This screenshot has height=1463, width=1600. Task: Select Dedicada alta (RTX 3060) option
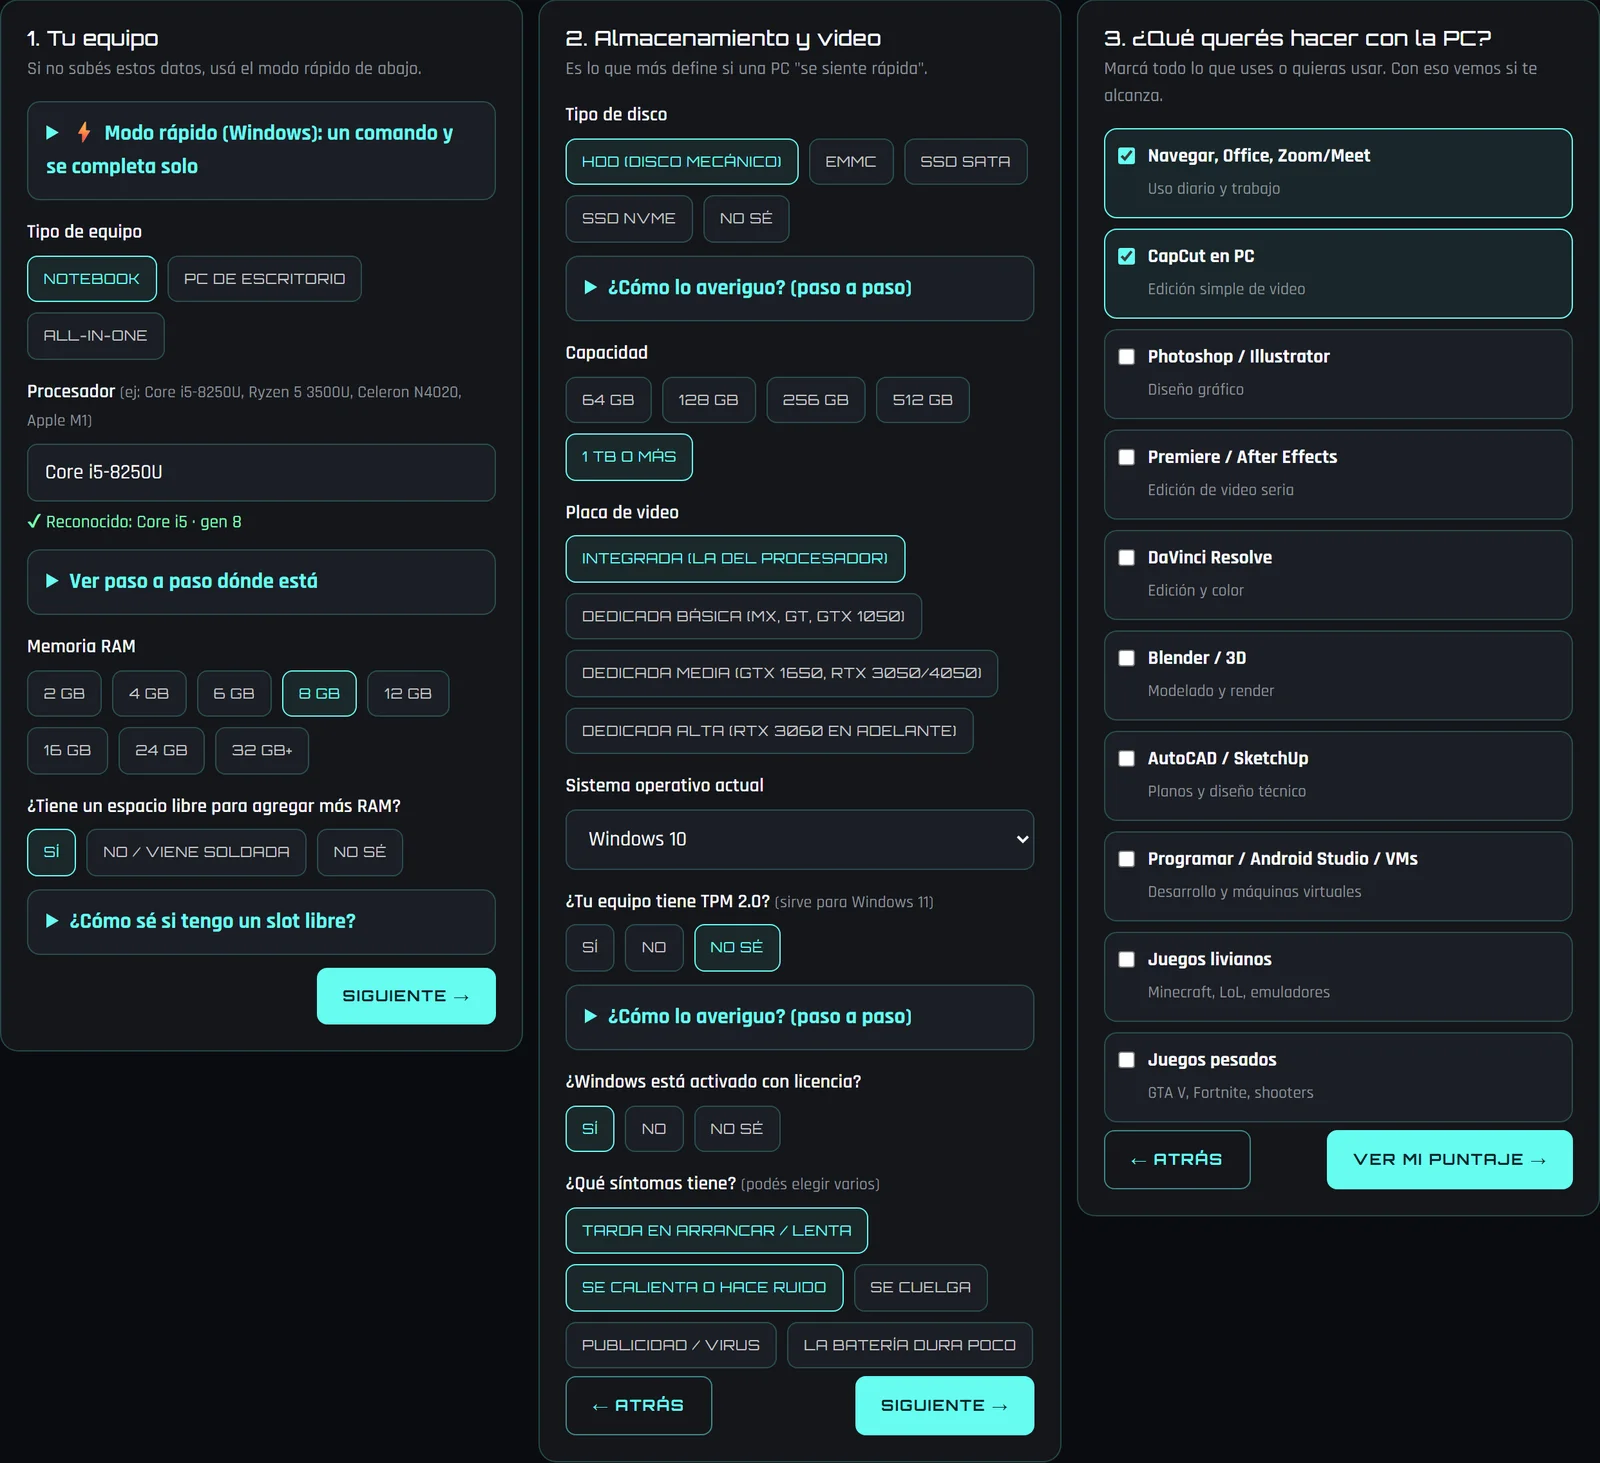(x=769, y=731)
